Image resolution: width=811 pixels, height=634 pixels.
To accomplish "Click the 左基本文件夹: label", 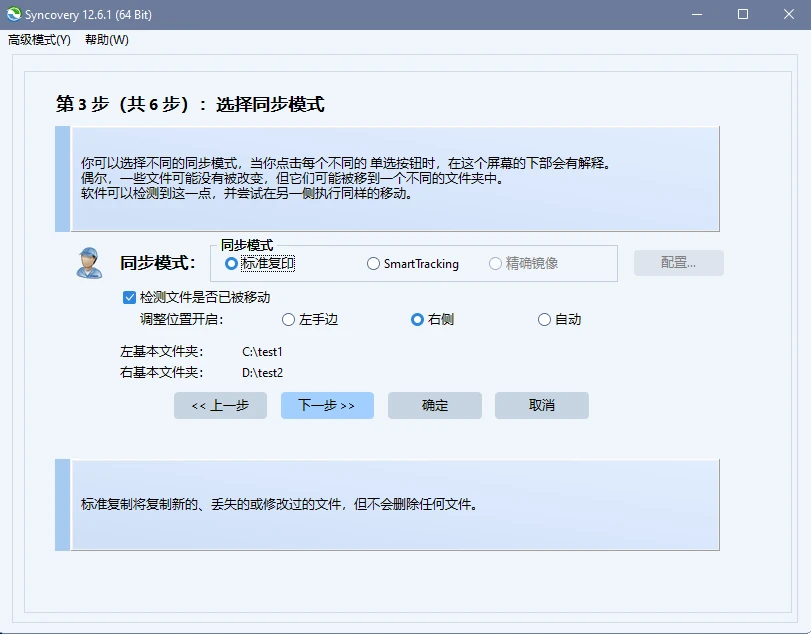I will tap(161, 352).
